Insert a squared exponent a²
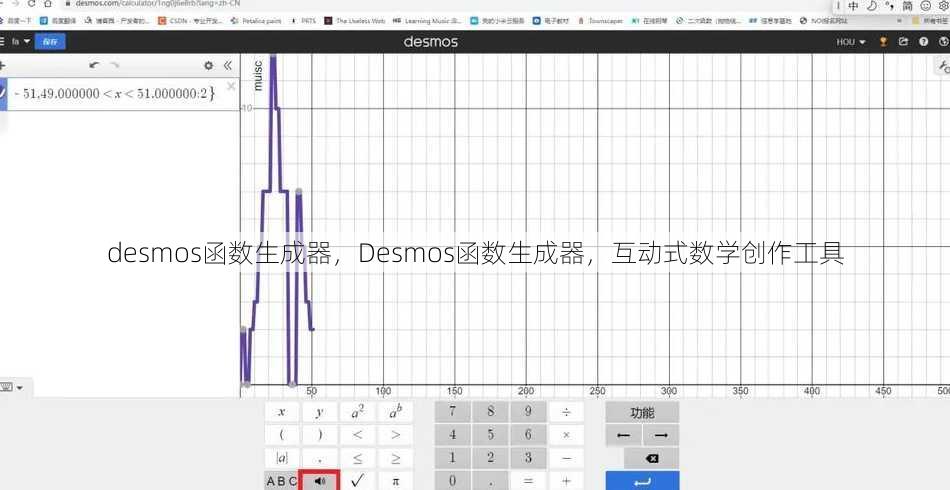Viewport: 950px width, 490px height. 357,412
